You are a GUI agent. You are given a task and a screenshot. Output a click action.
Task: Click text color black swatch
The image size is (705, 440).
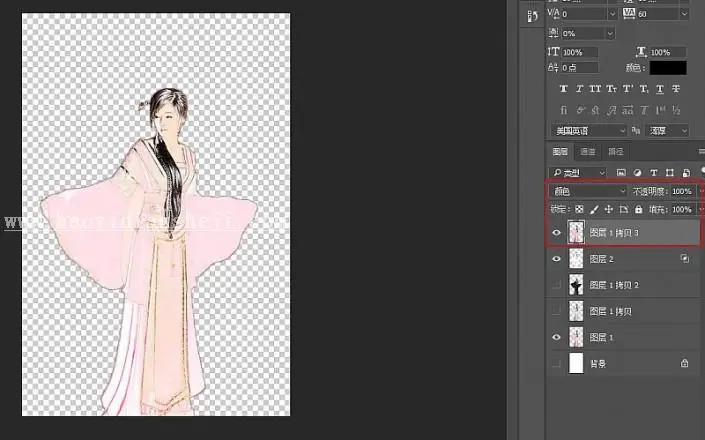pos(668,68)
